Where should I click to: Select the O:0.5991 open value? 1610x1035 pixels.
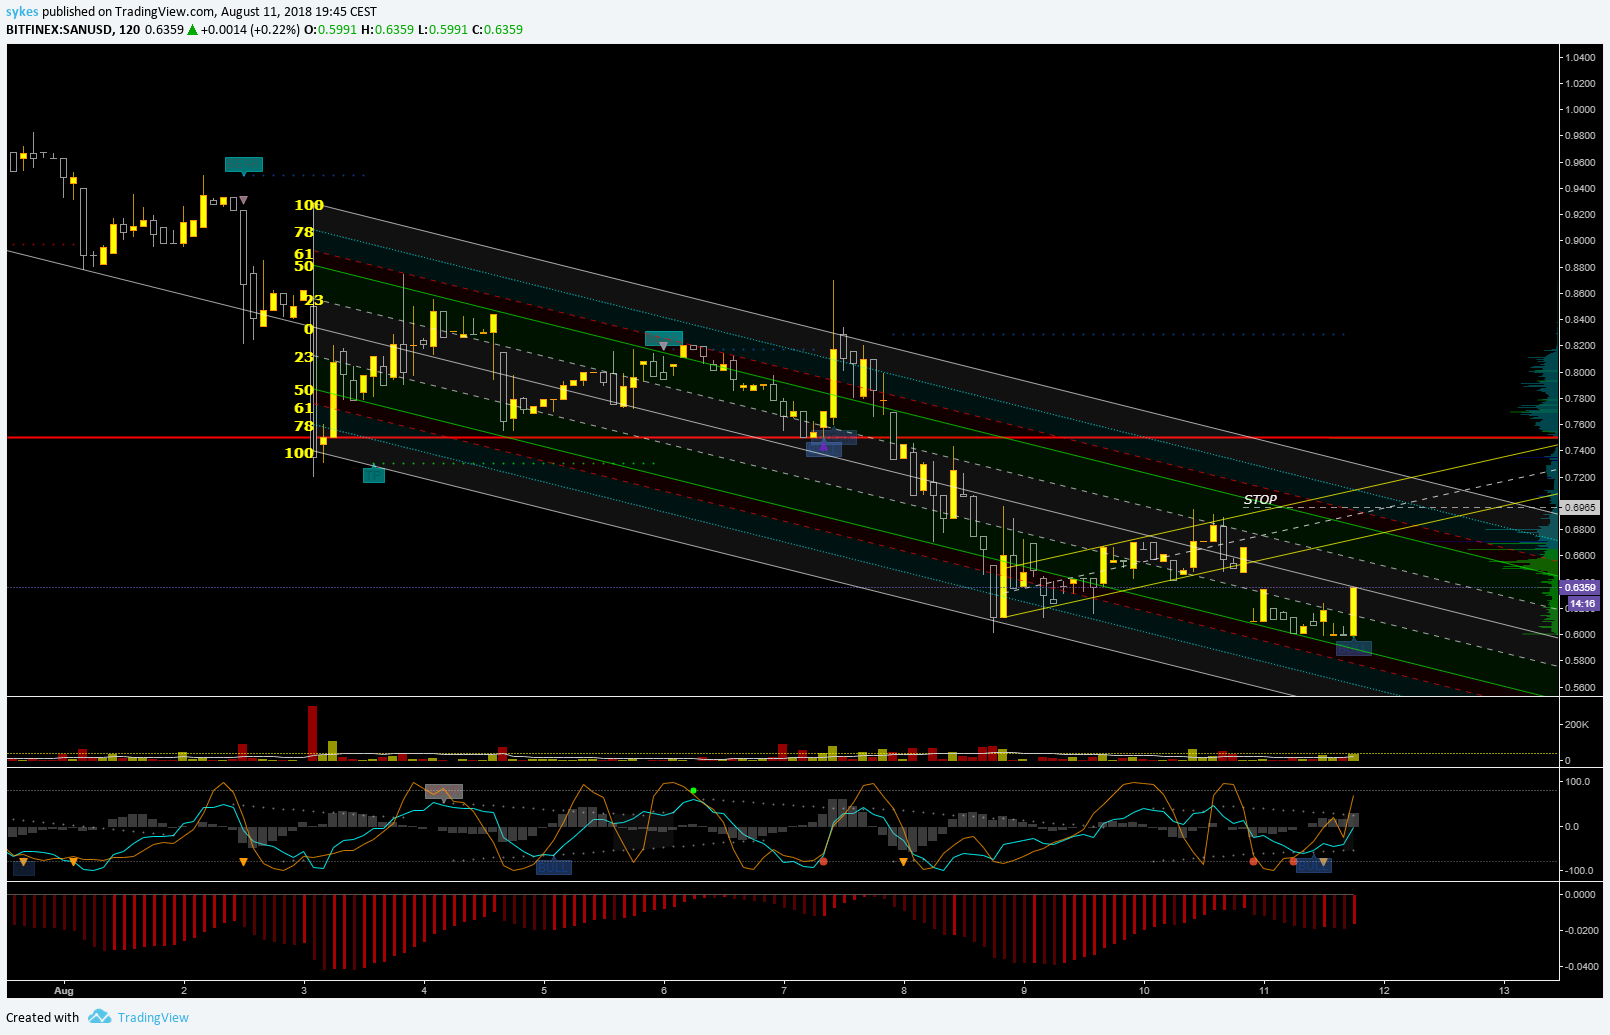tap(330, 29)
